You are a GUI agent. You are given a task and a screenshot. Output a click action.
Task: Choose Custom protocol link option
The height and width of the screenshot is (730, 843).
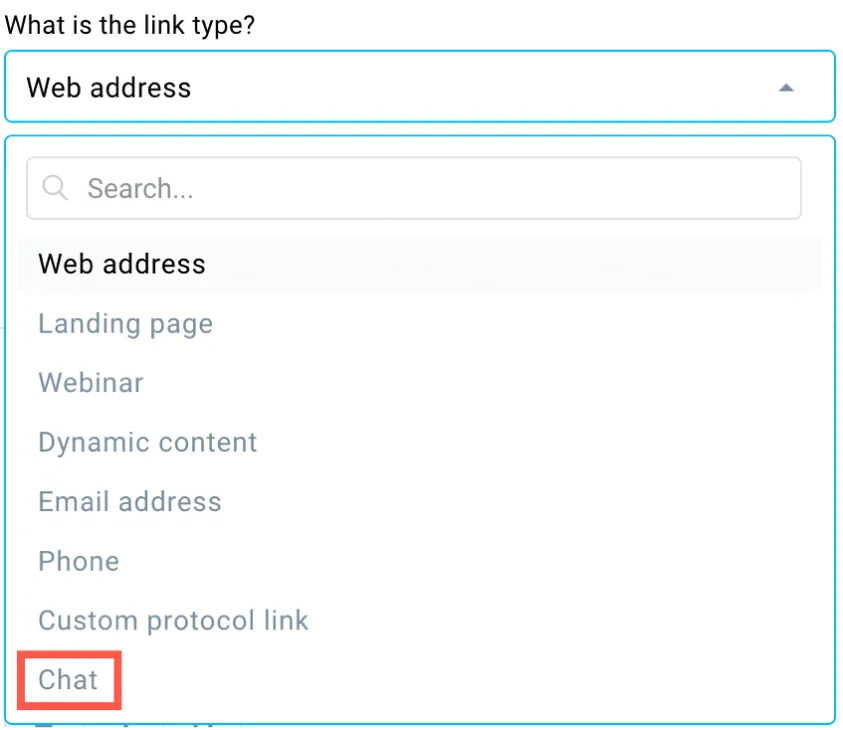173,620
